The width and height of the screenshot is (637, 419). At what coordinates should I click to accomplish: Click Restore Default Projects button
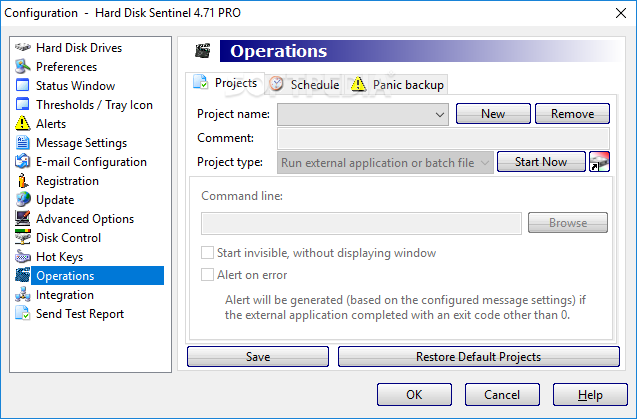[479, 356]
